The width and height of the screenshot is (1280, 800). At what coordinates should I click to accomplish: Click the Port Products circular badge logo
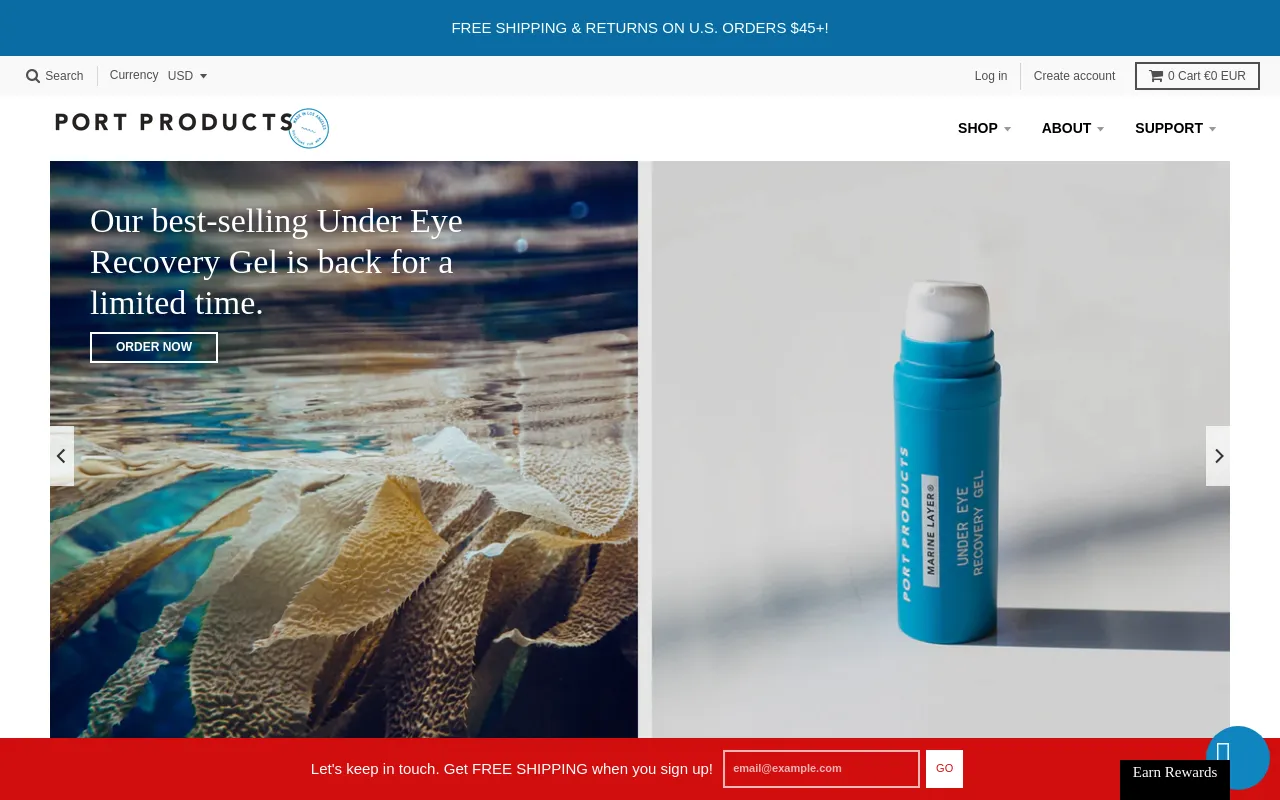(309, 129)
